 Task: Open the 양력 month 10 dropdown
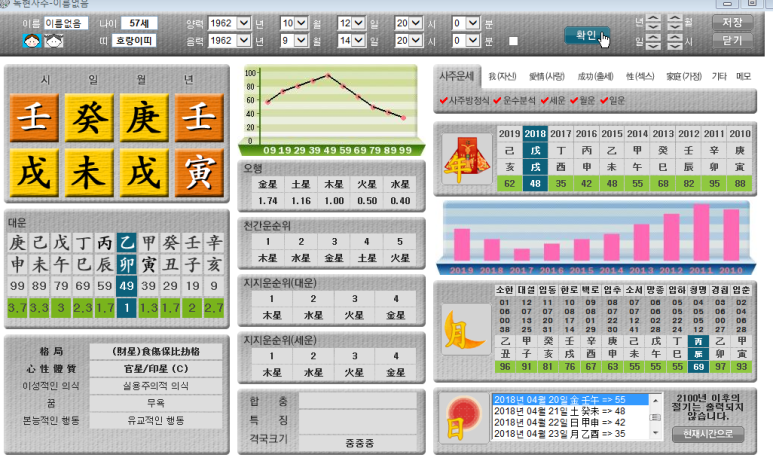301,23
